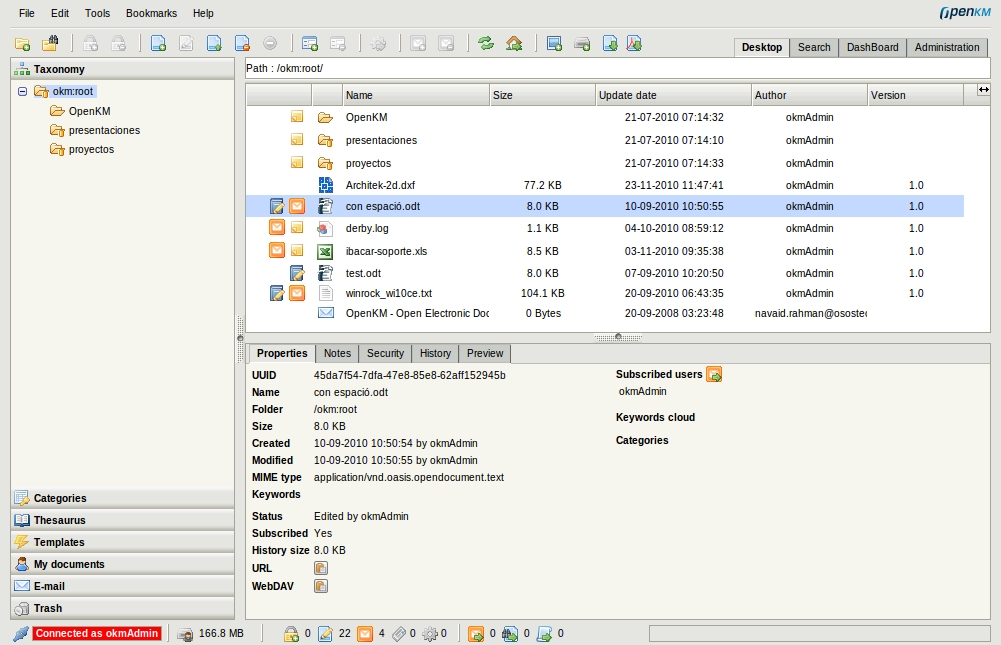Viewport: 1001px width, 645px height.
Task: Click the Remove property group toolbar icon
Action: (338, 44)
